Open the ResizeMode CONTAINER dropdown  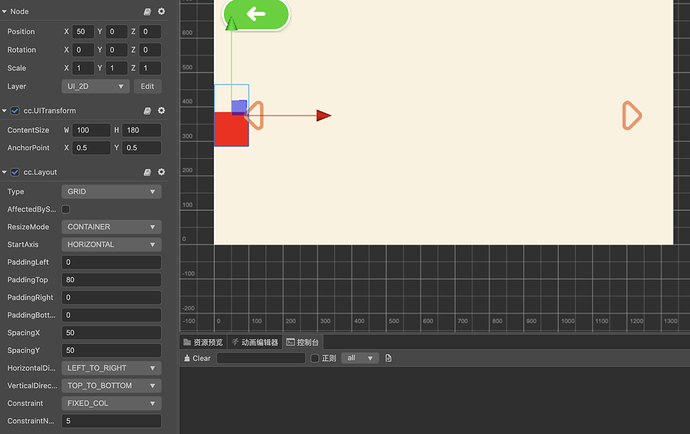(x=111, y=227)
